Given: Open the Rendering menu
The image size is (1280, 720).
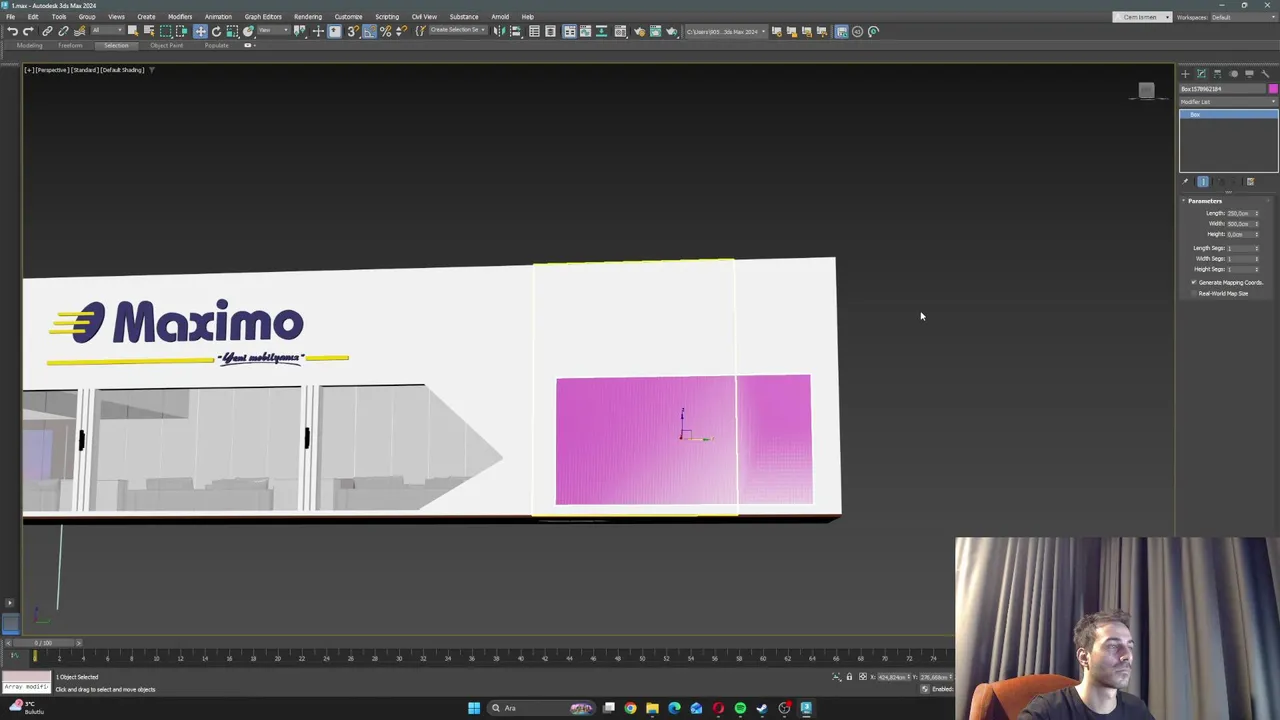Looking at the screenshot, I should (308, 17).
